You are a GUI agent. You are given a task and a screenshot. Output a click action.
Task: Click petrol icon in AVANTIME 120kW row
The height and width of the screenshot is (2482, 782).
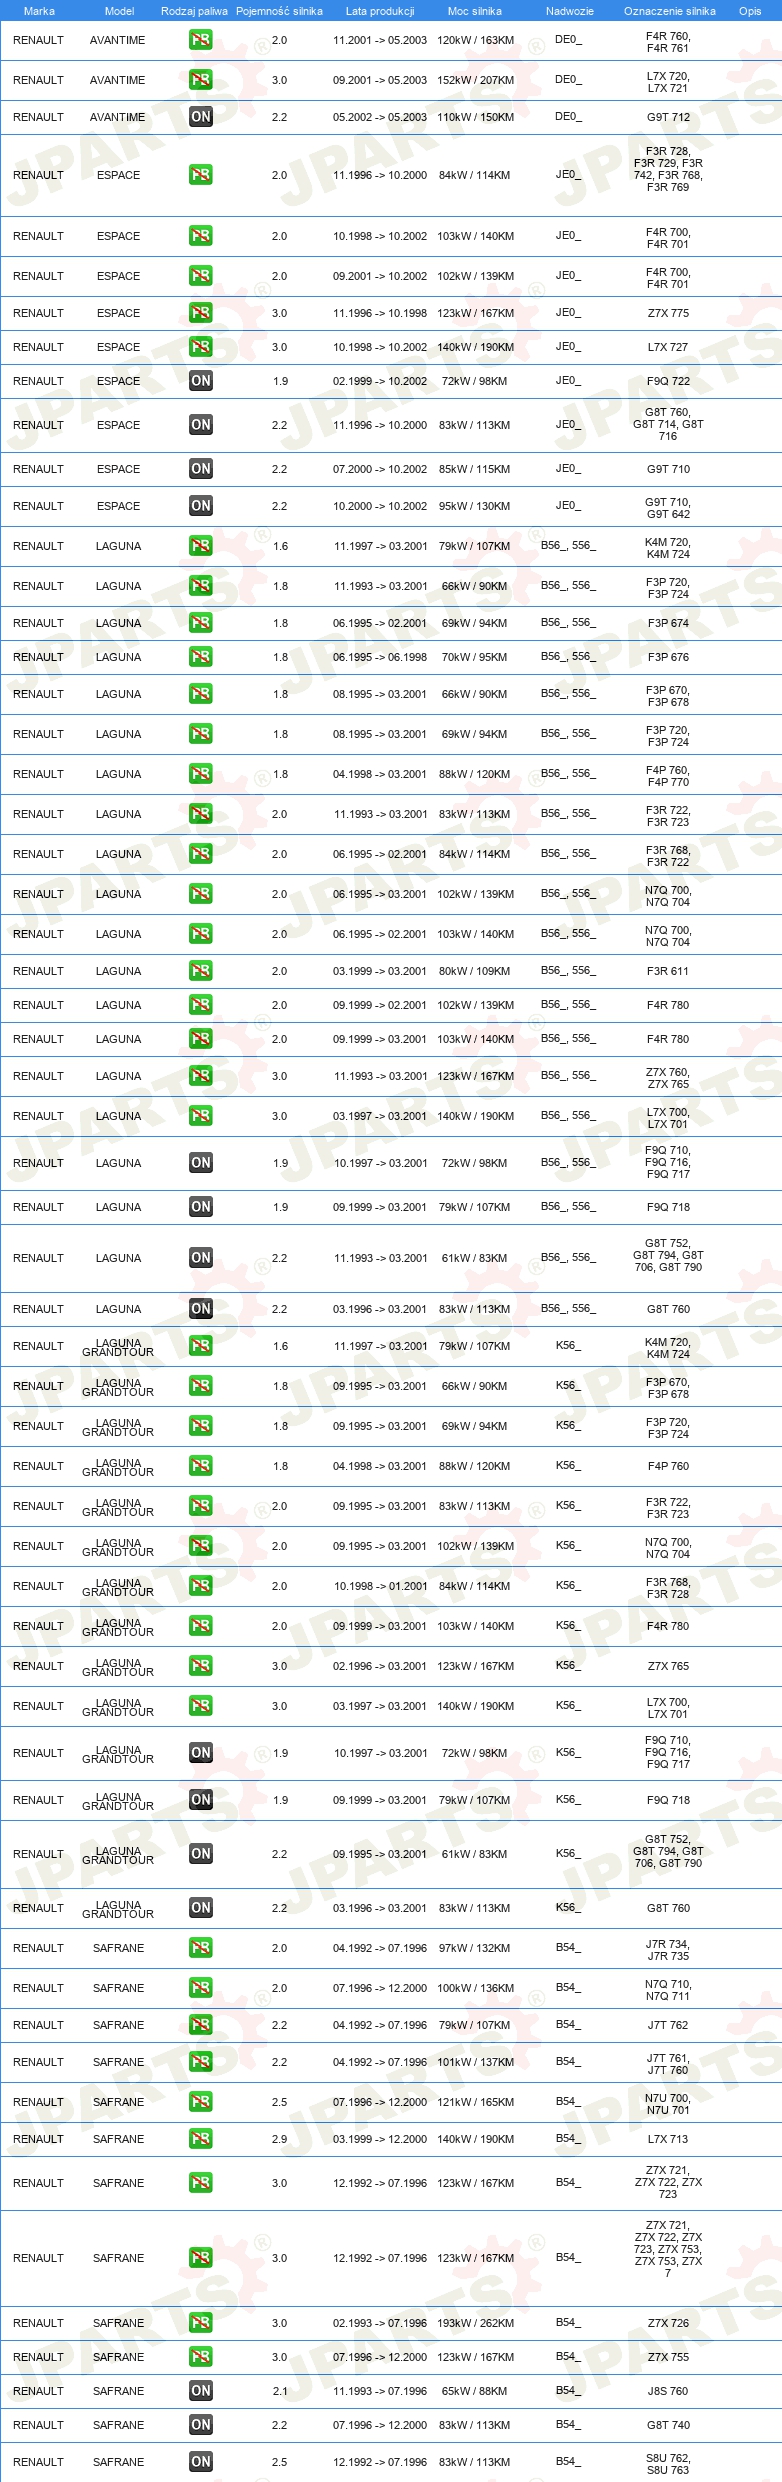201,40
